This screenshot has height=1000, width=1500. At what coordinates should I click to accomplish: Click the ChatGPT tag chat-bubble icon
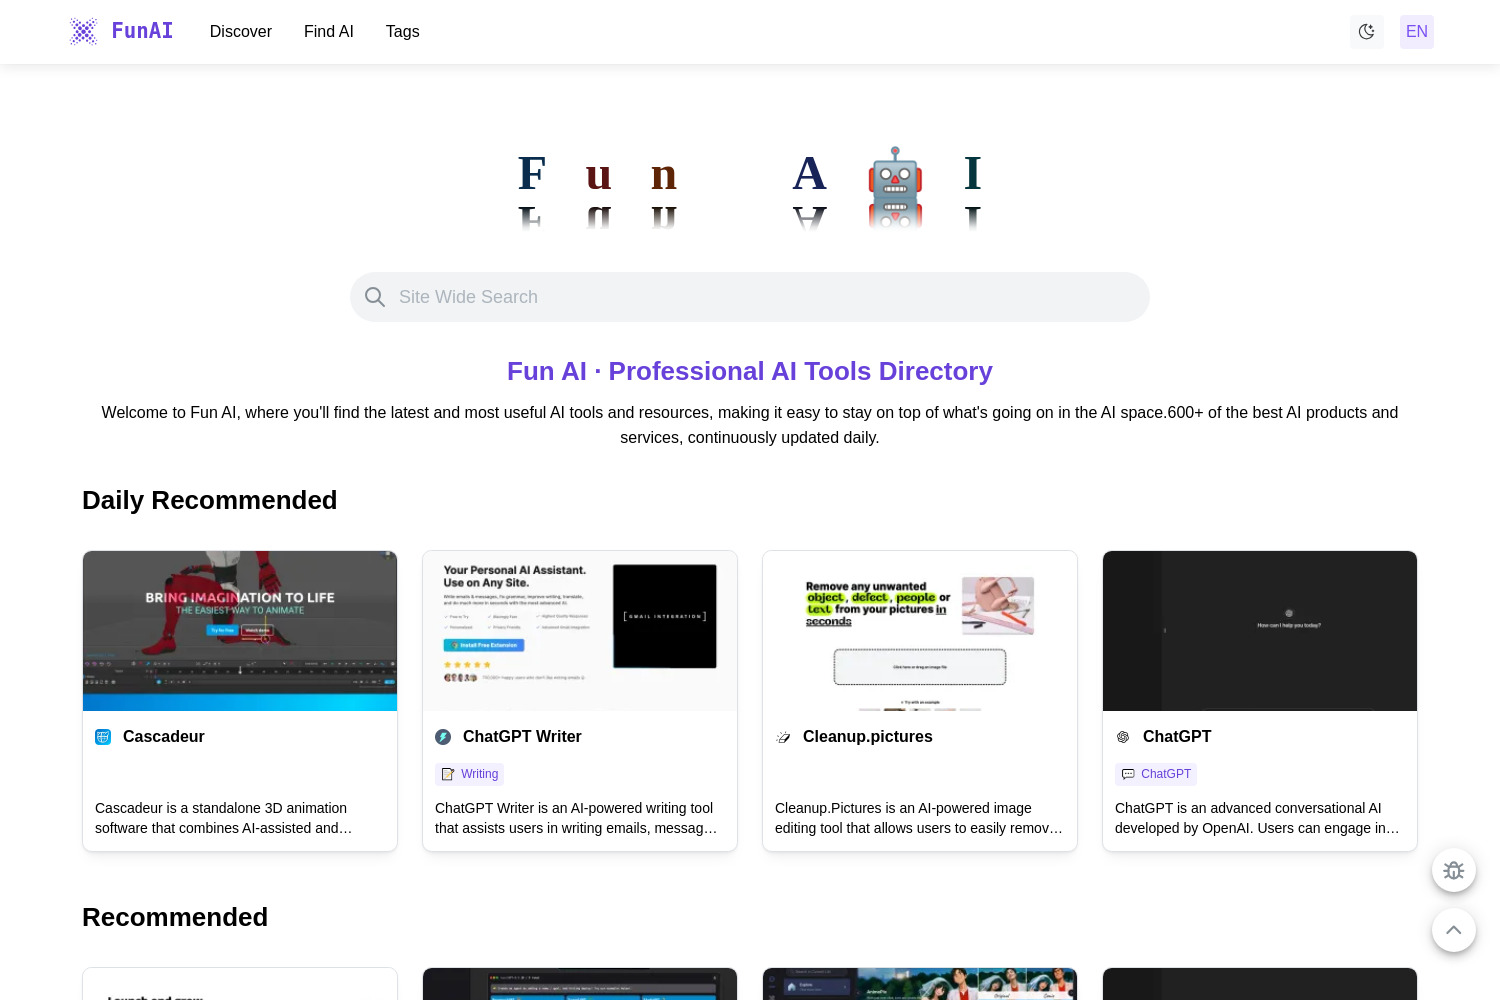[x=1128, y=774]
